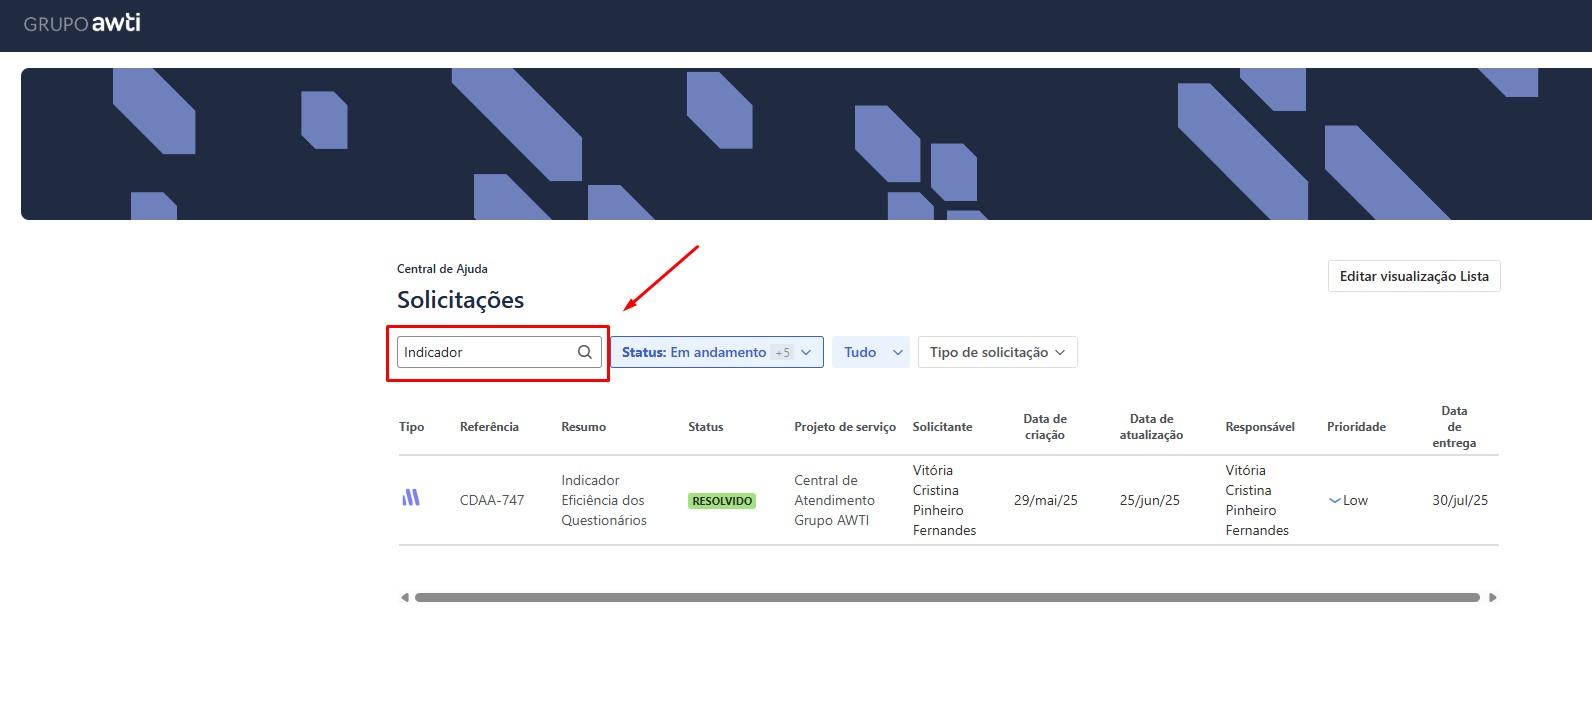Click the Solicitações page heading
Screen dimensions: 1592x715
click(x=460, y=300)
